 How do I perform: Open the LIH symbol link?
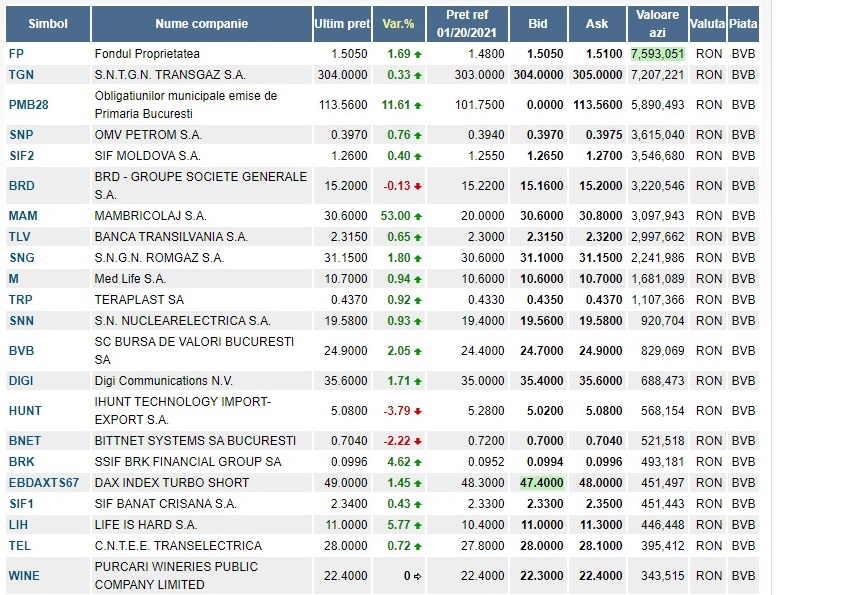tap(18, 525)
